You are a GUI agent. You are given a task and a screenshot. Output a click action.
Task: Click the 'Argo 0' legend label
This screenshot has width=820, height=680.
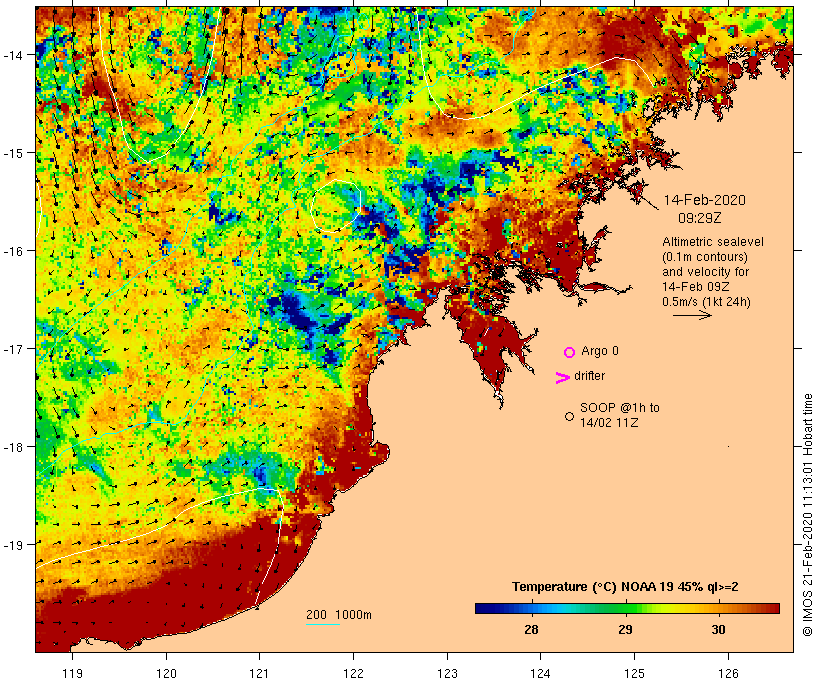click(x=600, y=351)
